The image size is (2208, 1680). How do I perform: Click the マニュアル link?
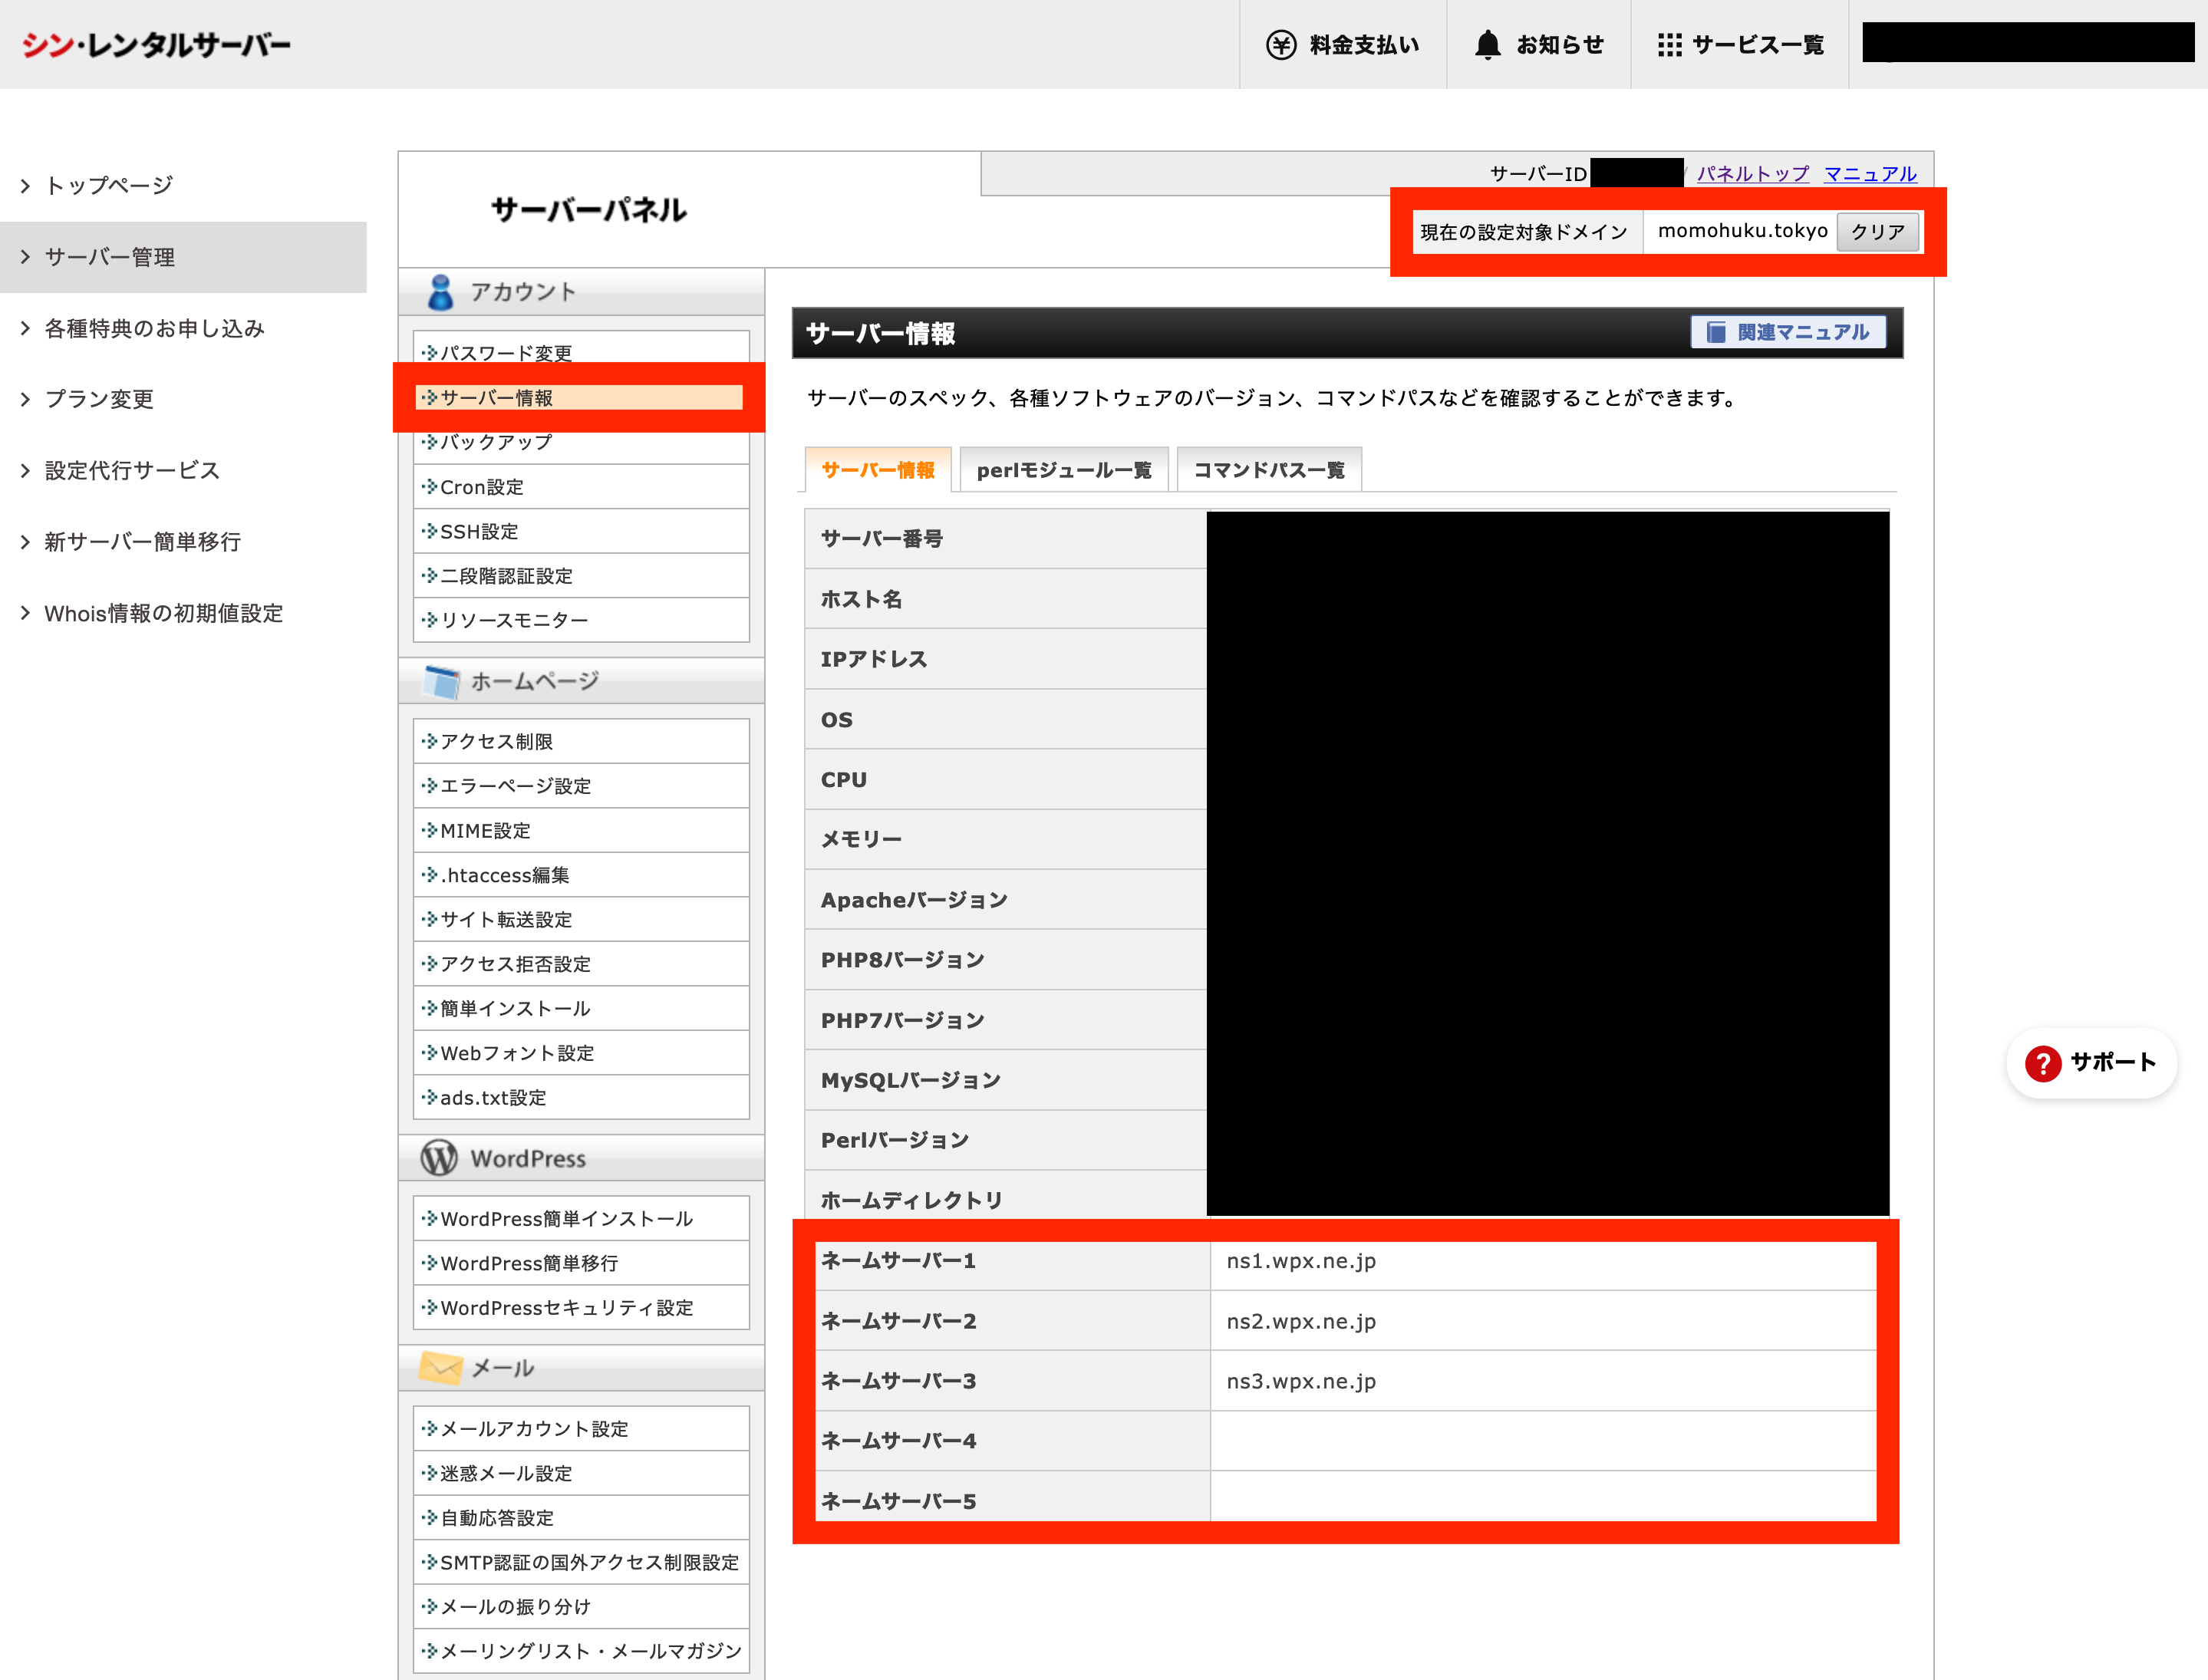[x=1870, y=174]
